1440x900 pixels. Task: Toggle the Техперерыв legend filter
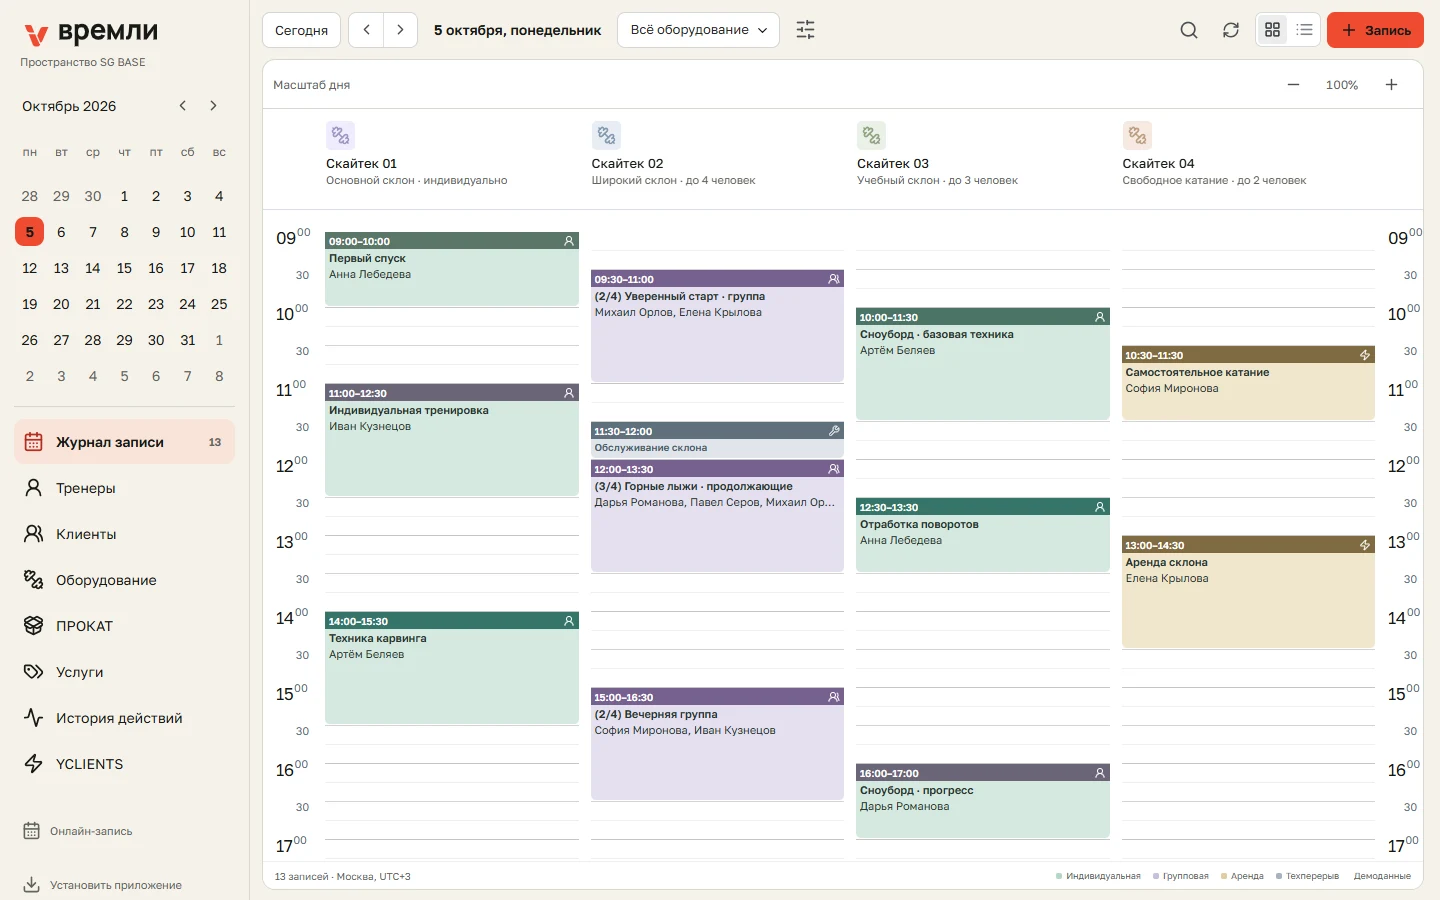click(1308, 877)
